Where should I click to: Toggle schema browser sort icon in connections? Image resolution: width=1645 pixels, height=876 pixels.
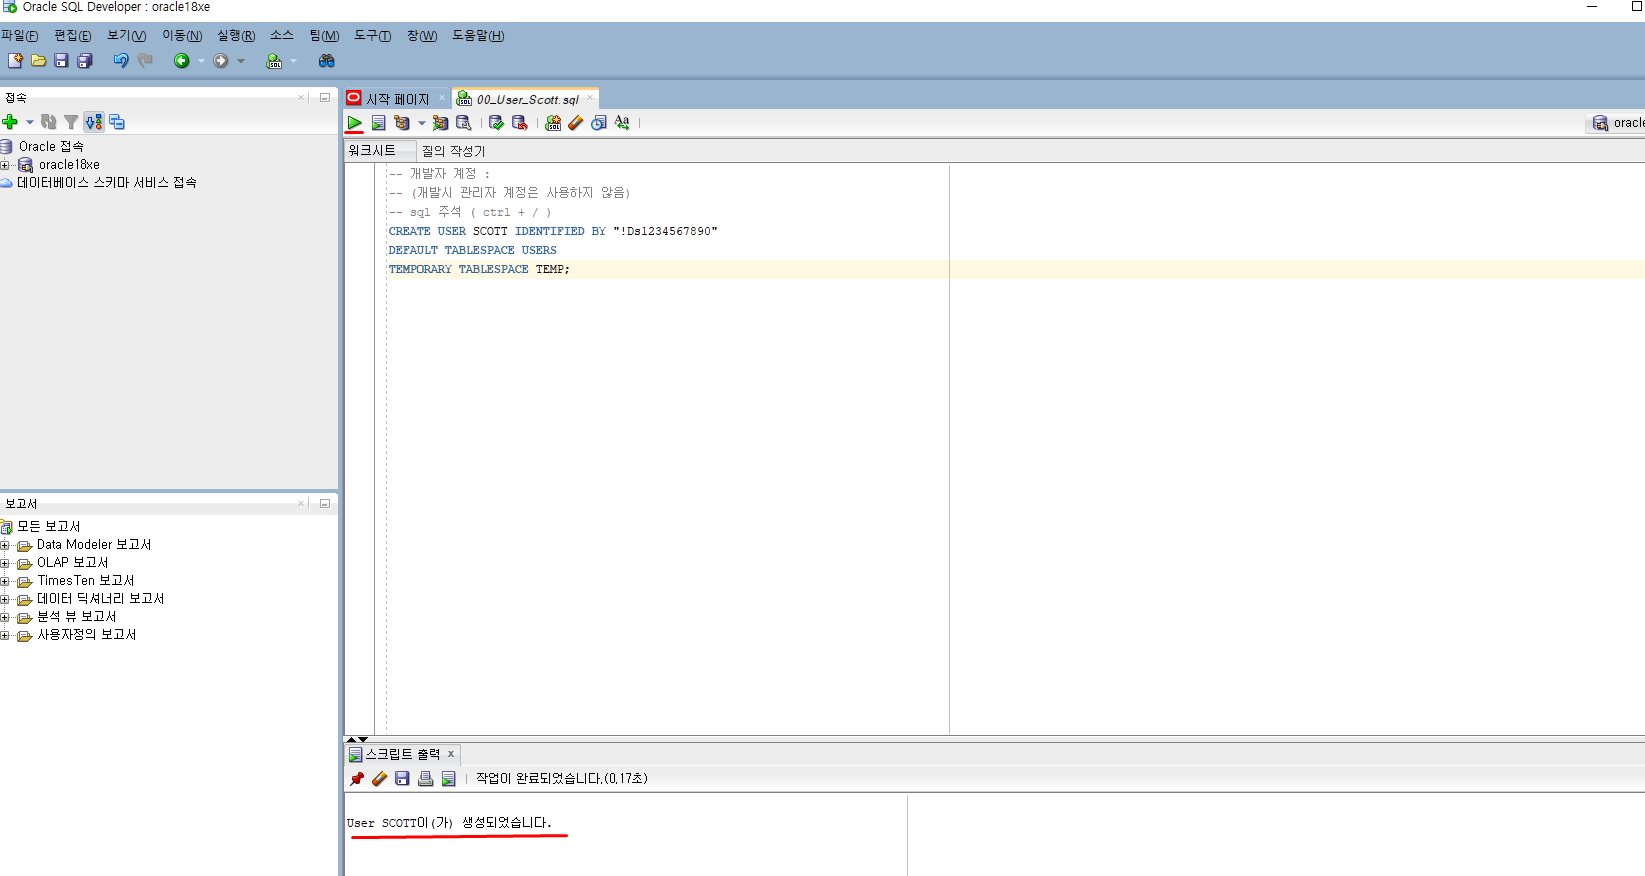(93, 122)
